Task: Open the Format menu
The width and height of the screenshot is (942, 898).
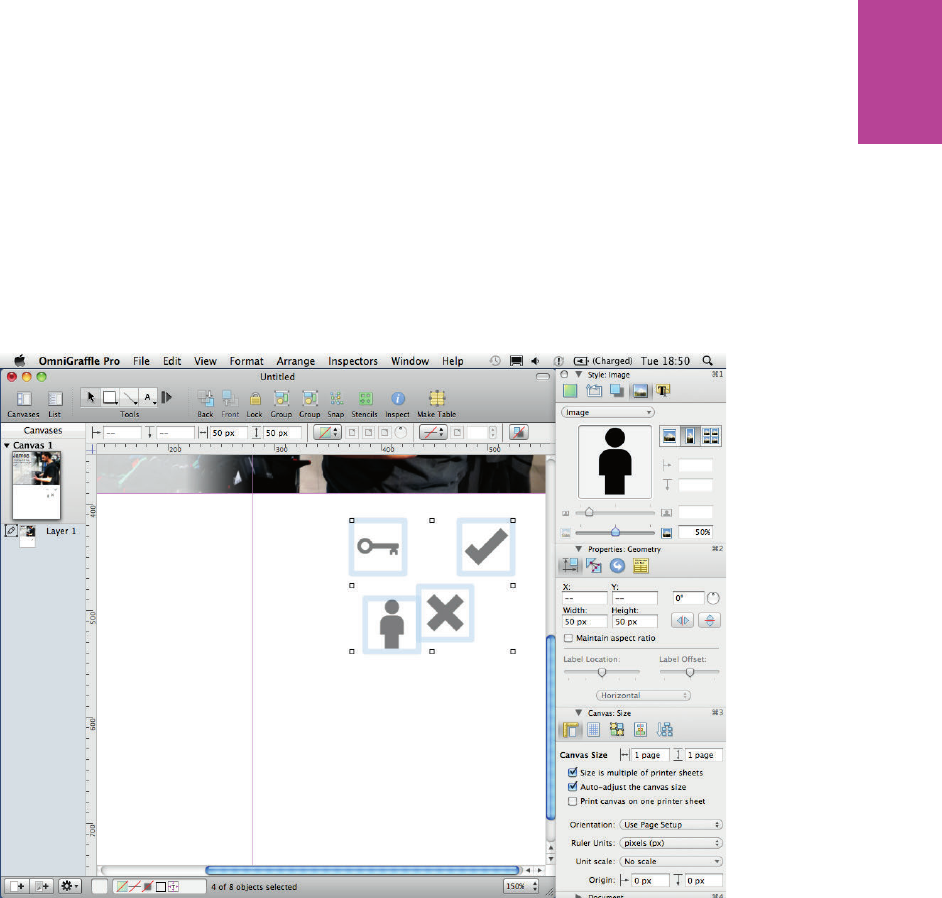Action: coord(246,361)
